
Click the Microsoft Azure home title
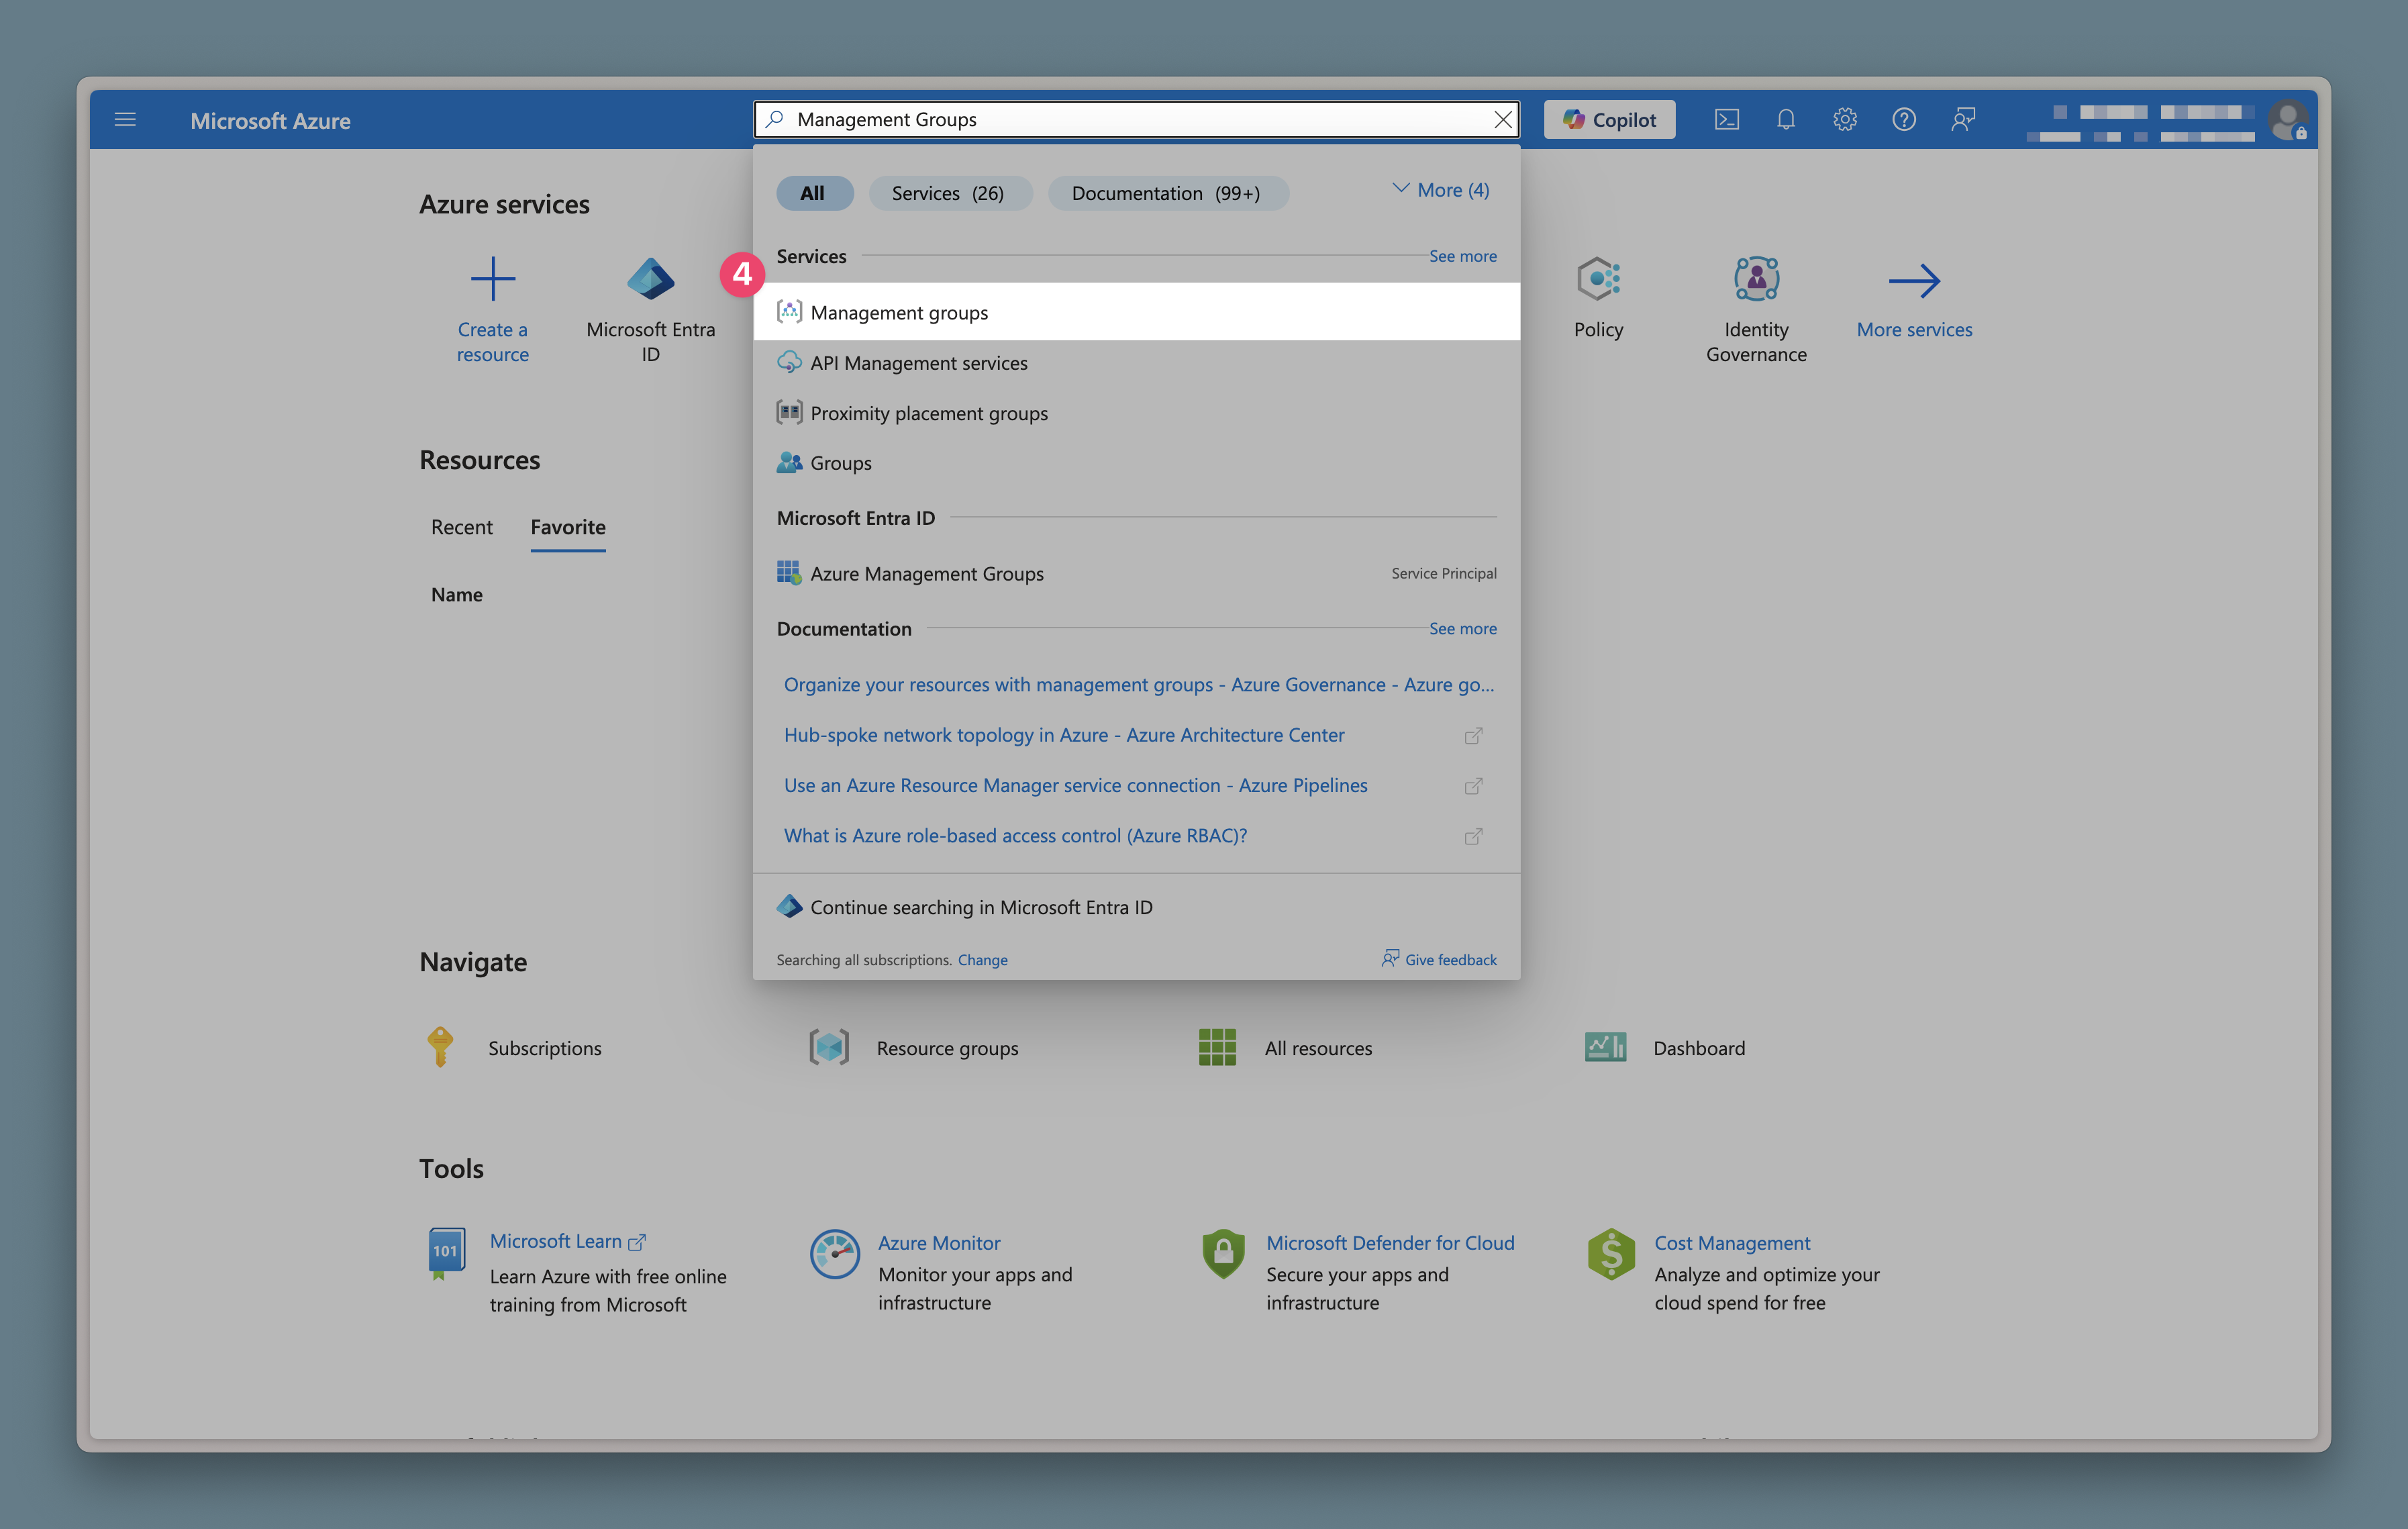(270, 120)
